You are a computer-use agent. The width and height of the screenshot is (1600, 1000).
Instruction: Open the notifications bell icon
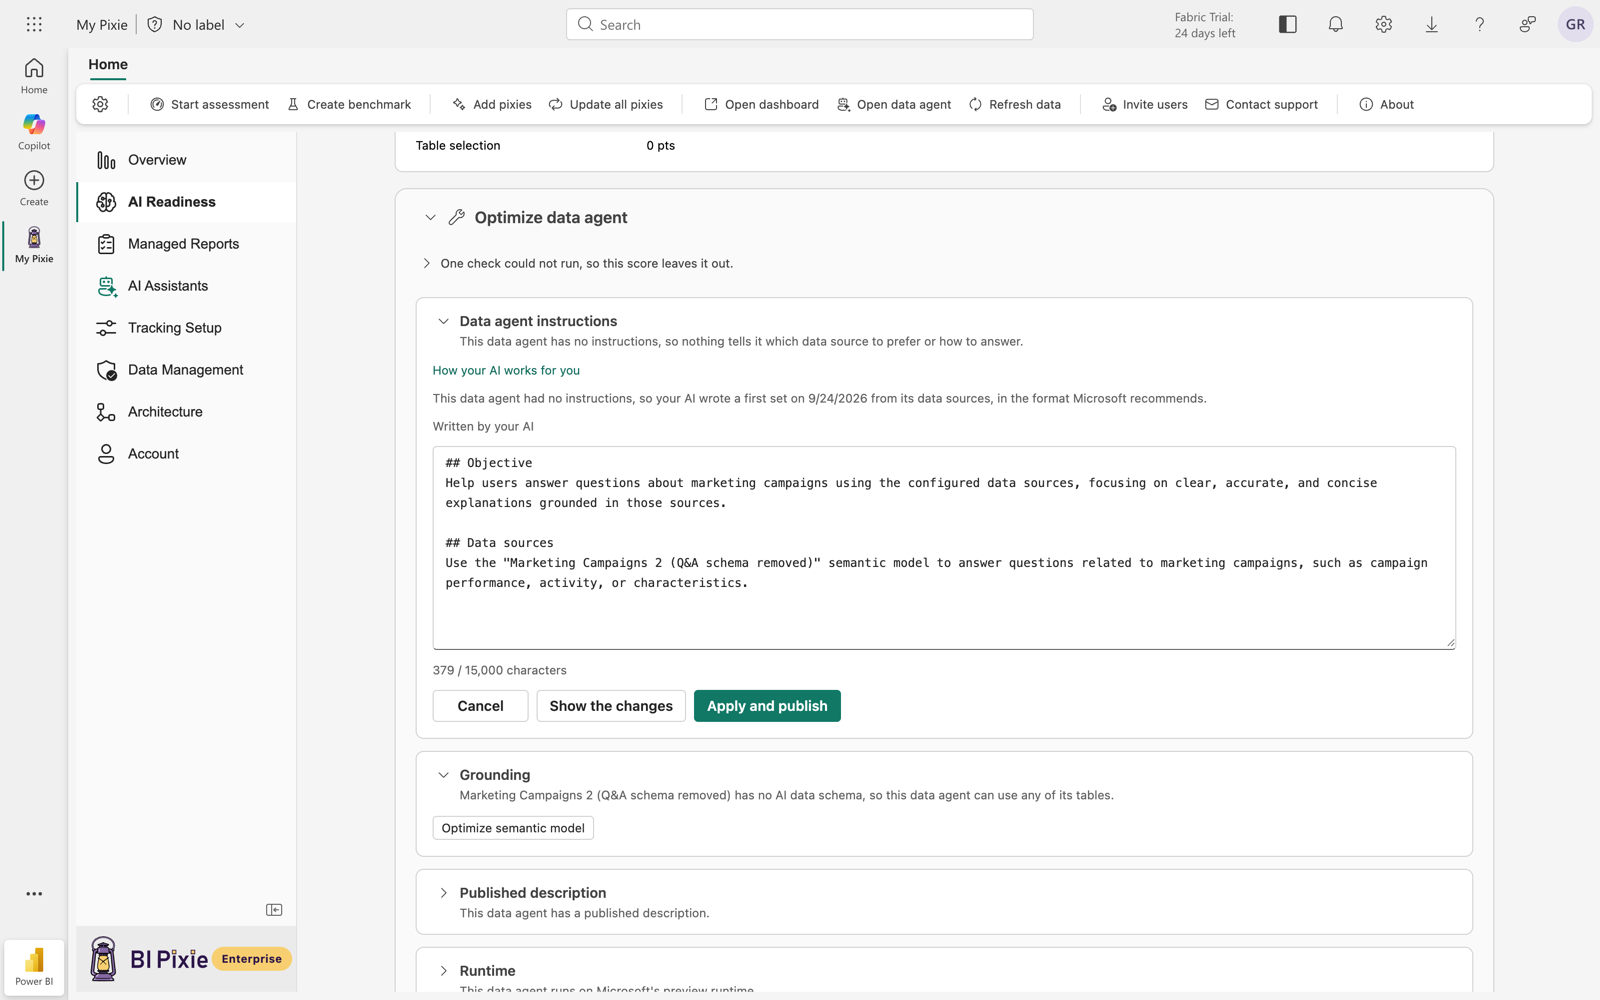point(1335,24)
